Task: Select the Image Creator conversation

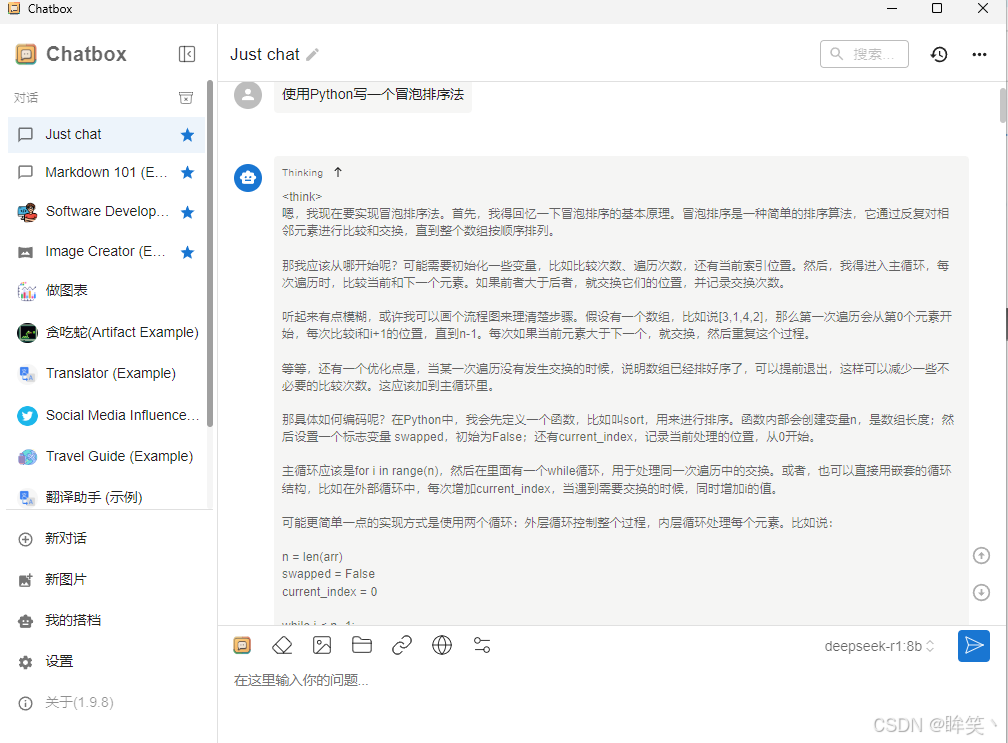Action: [106, 251]
